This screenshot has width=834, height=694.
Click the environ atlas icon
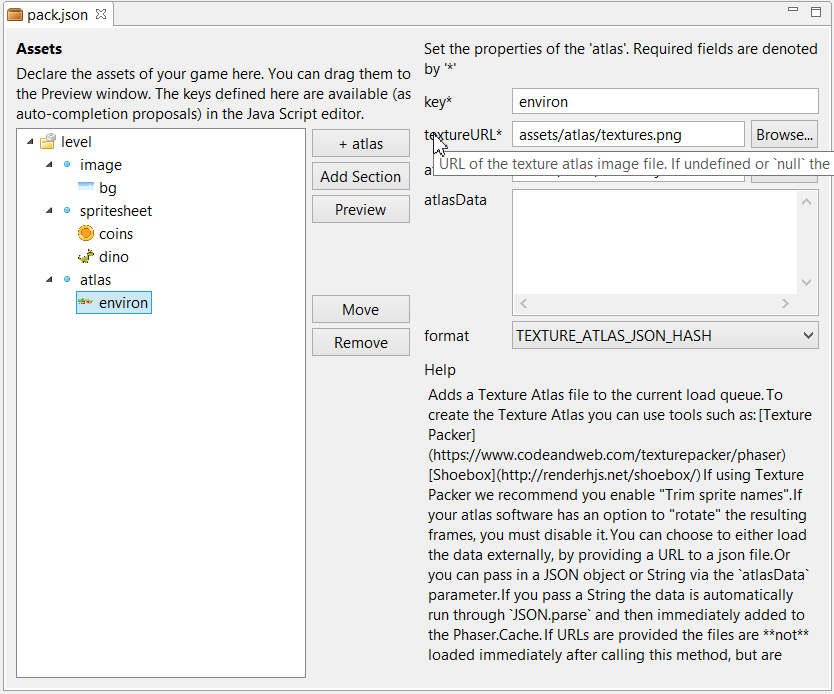(86, 302)
